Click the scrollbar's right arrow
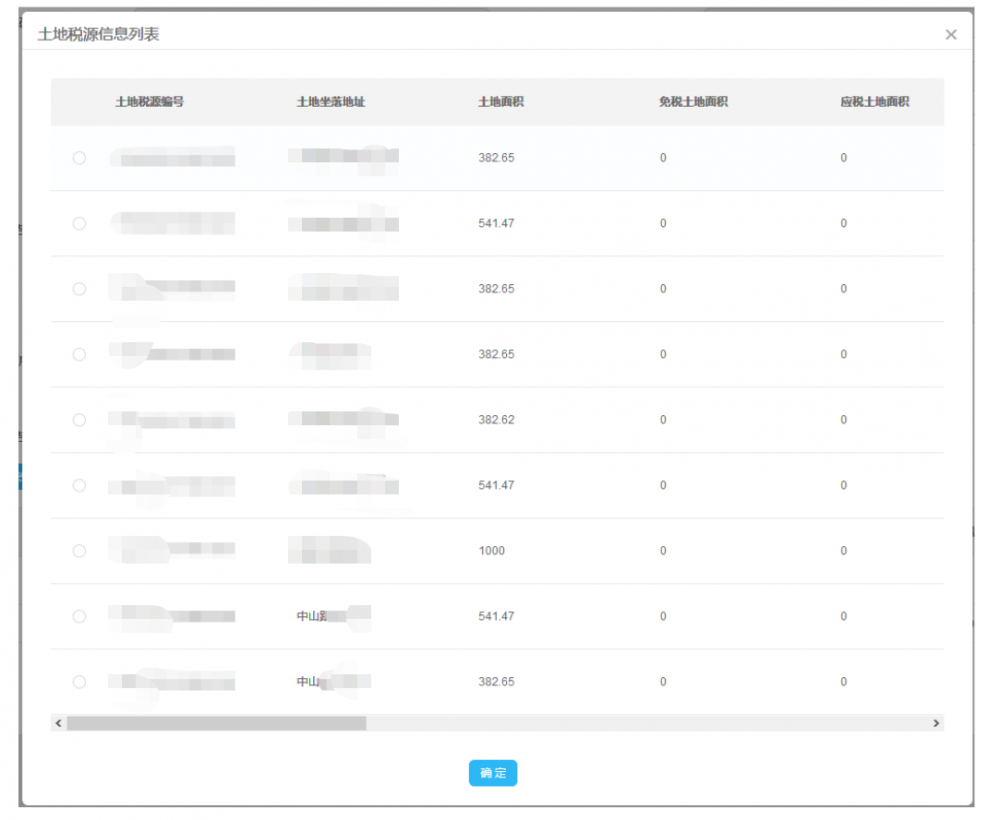This screenshot has height=820, width=1000. click(x=936, y=722)
